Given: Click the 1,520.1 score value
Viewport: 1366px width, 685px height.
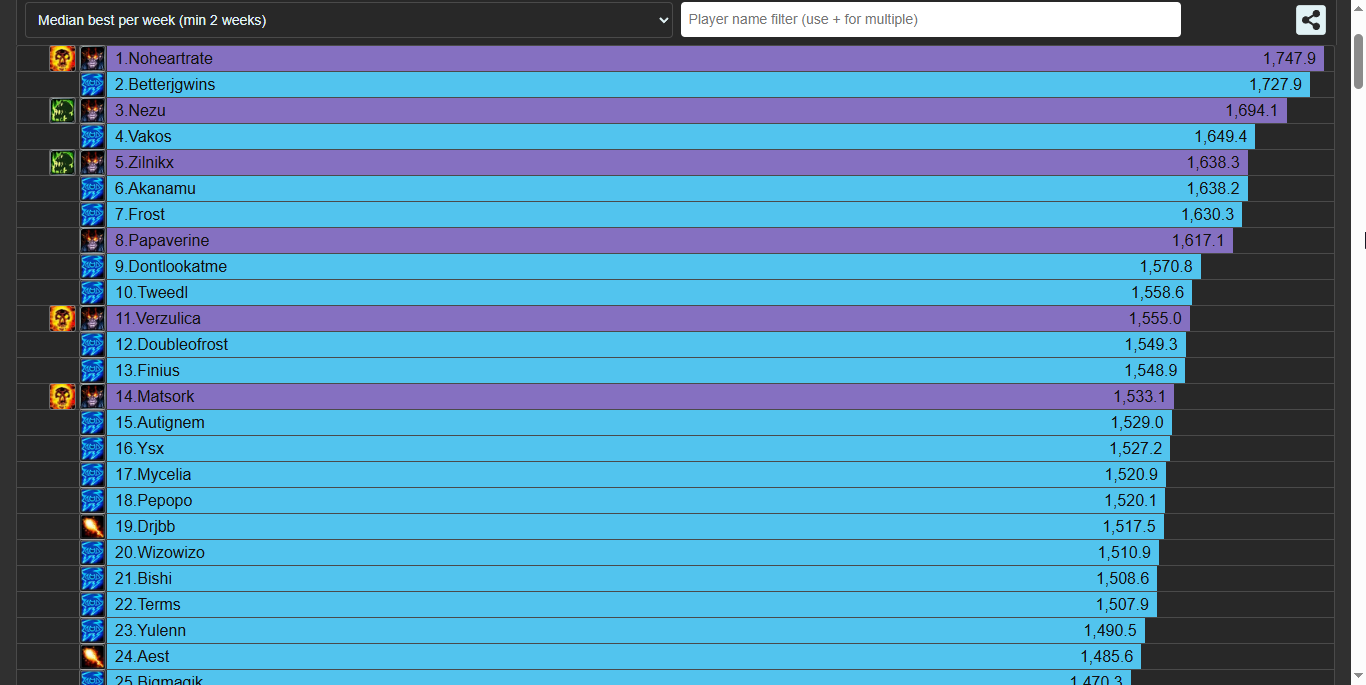Looking at the screenshot, I should (1130, 501).
